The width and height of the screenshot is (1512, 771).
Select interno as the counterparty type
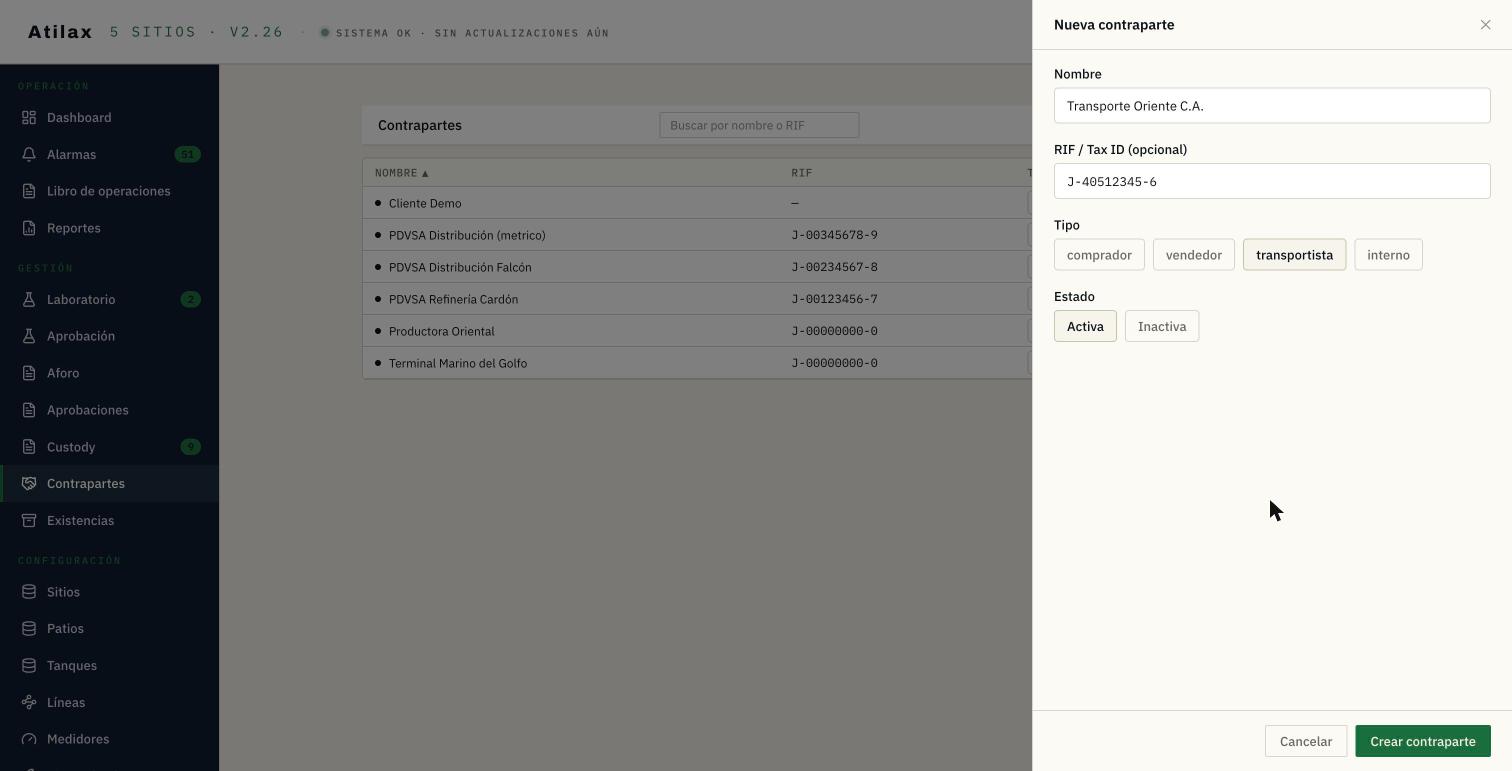[x=1388, y=255]
